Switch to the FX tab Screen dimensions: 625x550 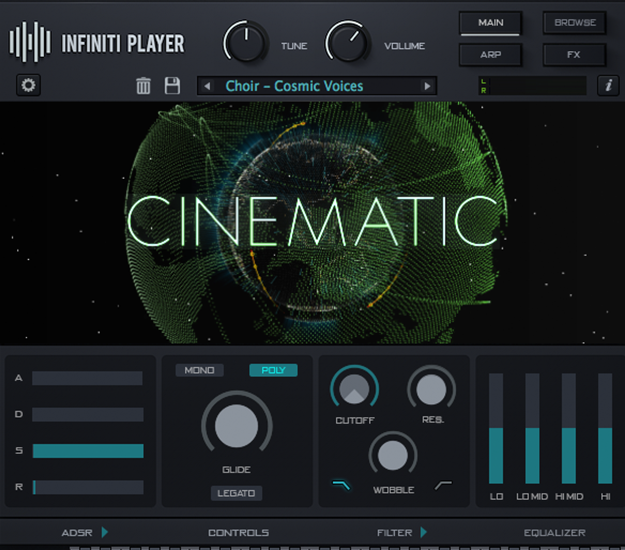[x=575, y=55]
